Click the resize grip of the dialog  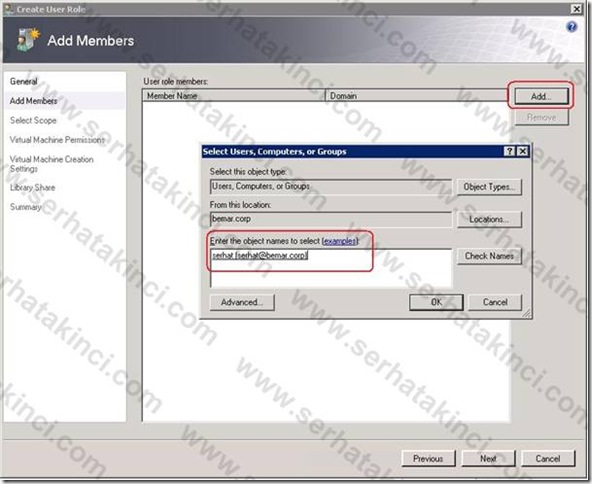[x=526, y=313]
